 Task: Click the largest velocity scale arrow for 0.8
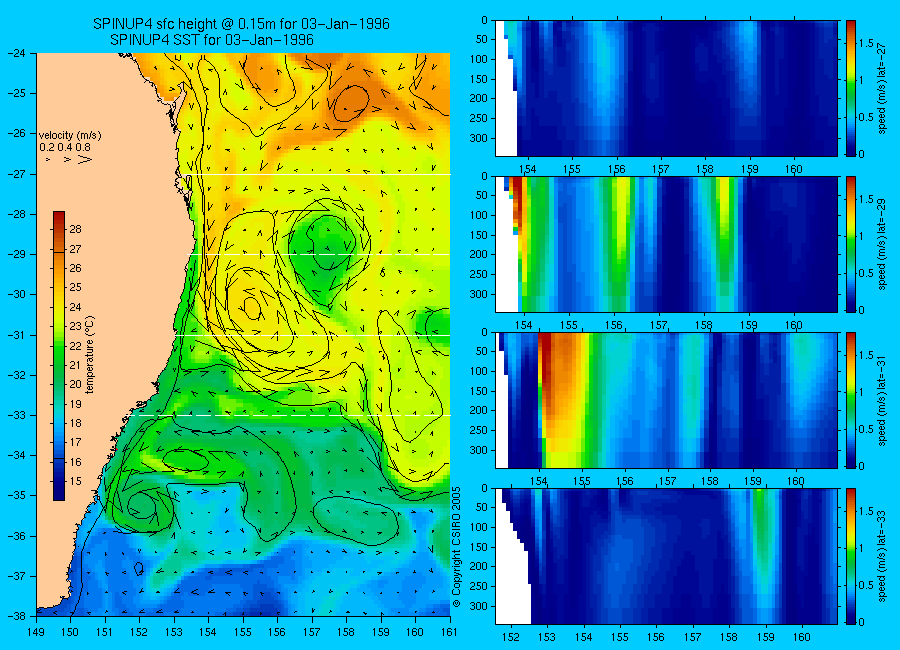(85, 159)
